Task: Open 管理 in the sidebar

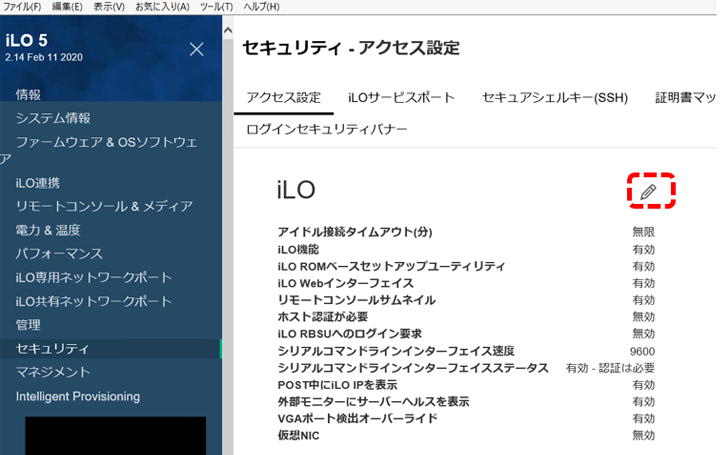Action: [28, 325]
